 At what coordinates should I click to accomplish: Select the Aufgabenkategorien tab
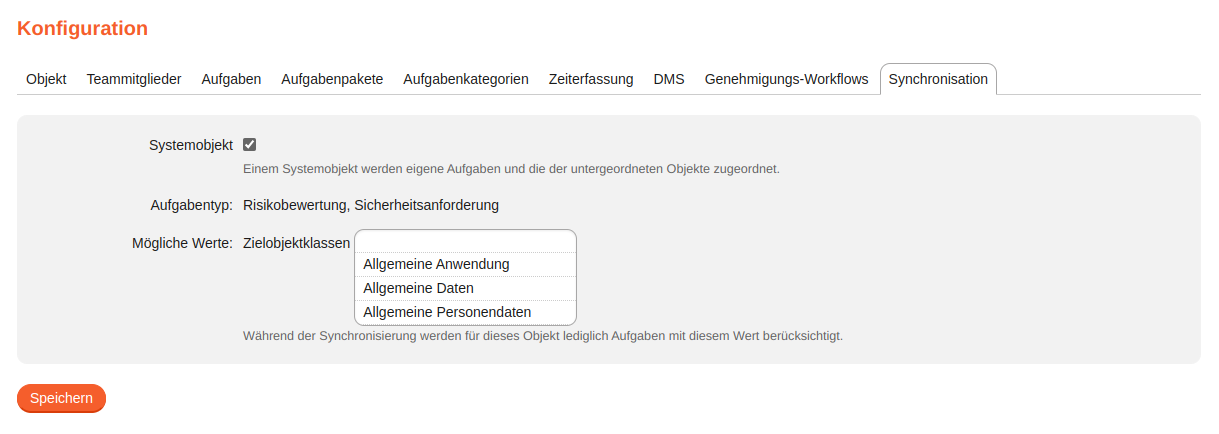coord(466,79)
